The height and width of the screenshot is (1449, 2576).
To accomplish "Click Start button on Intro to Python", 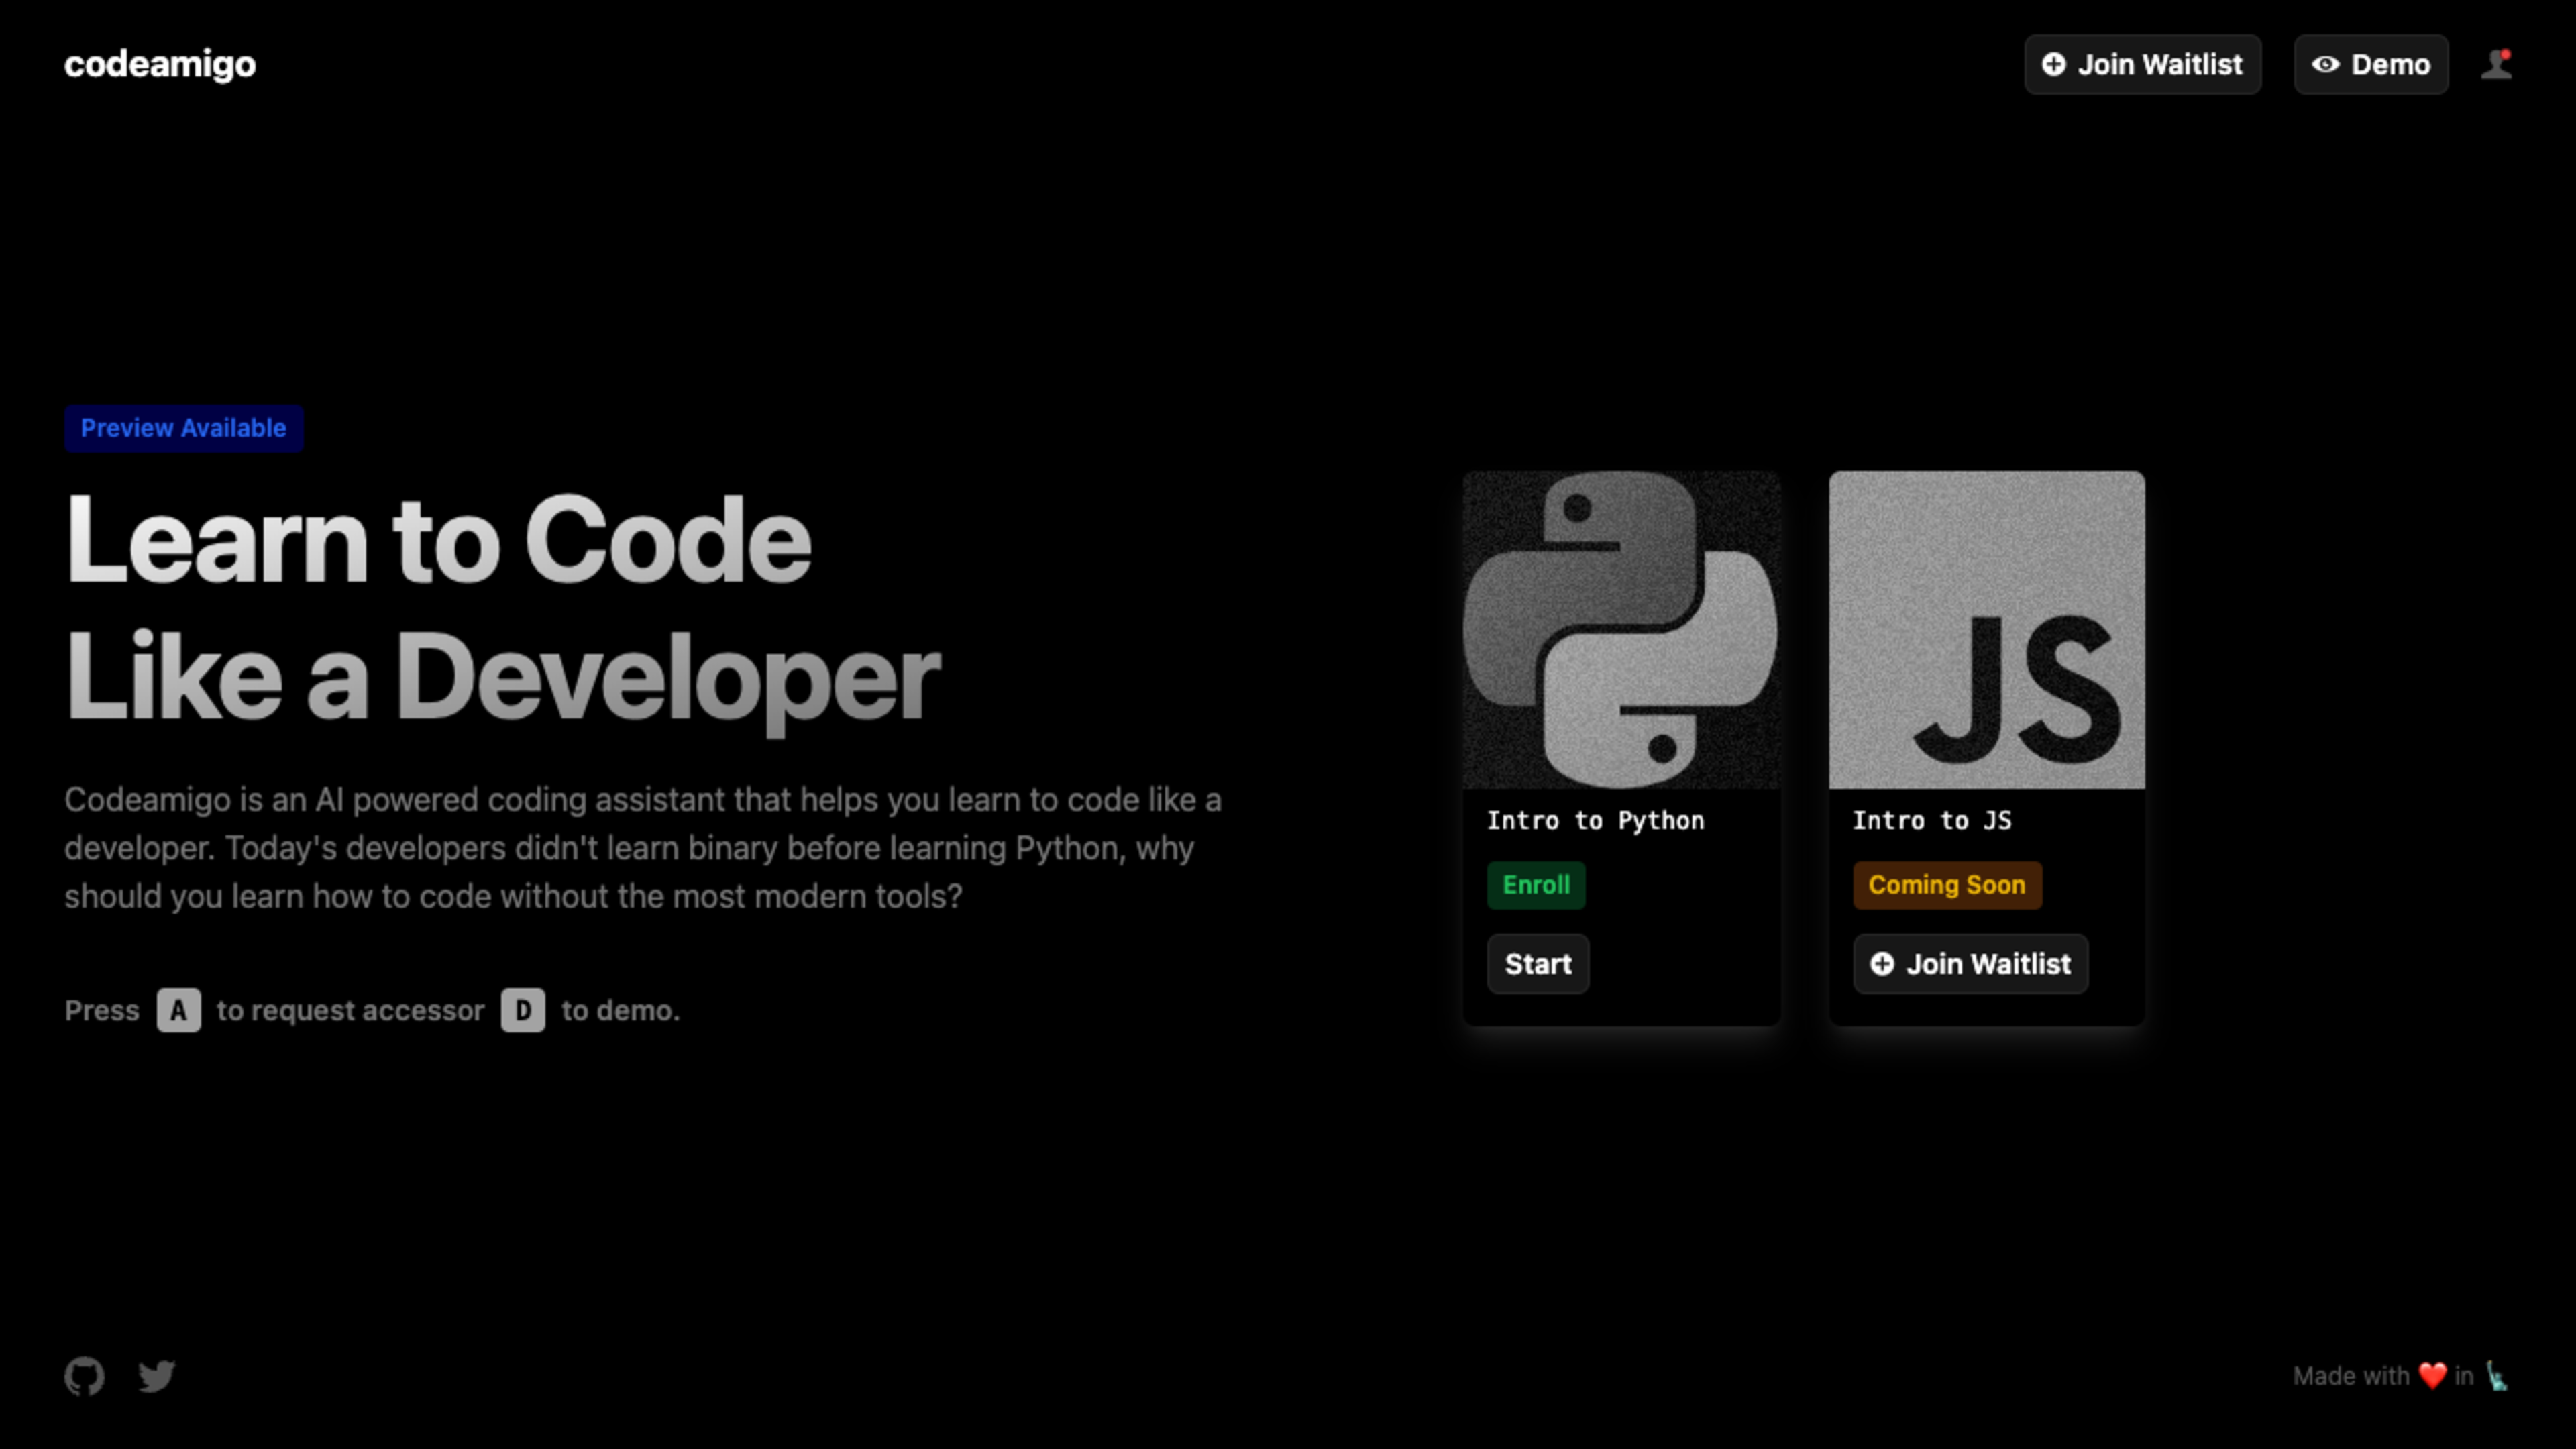I will 1538,964.
